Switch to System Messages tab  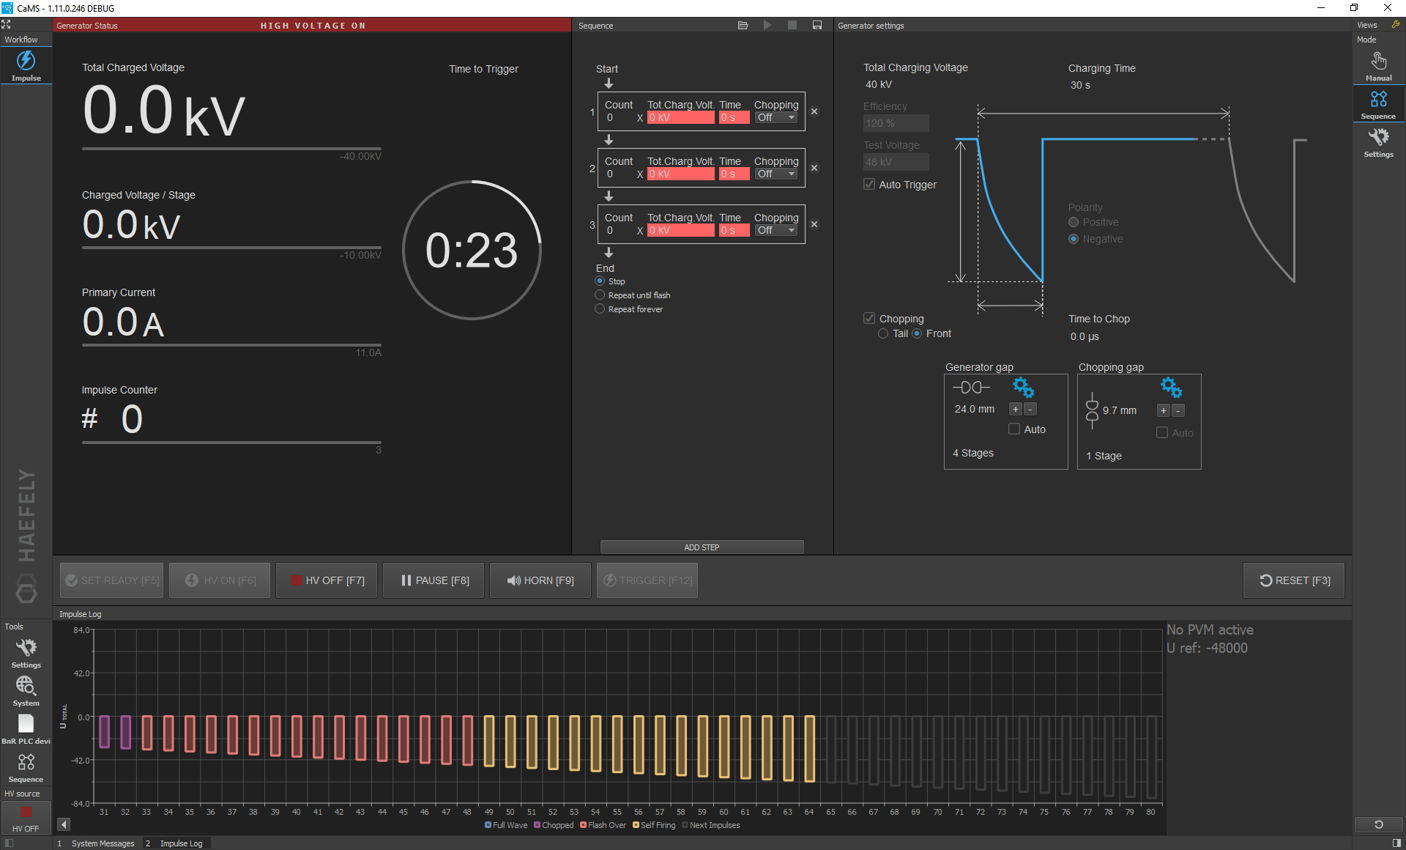102,843
